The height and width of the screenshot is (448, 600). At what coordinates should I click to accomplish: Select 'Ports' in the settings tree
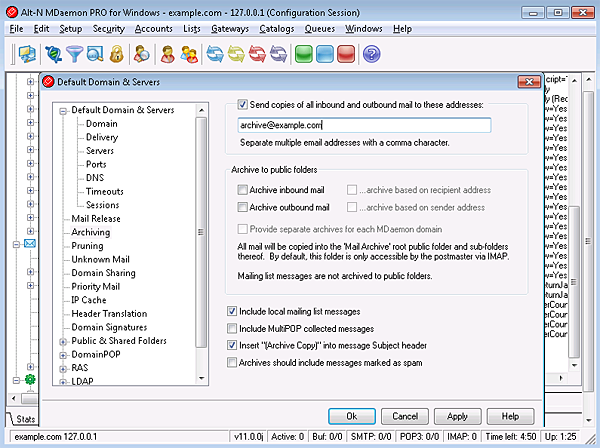(96, 164)
